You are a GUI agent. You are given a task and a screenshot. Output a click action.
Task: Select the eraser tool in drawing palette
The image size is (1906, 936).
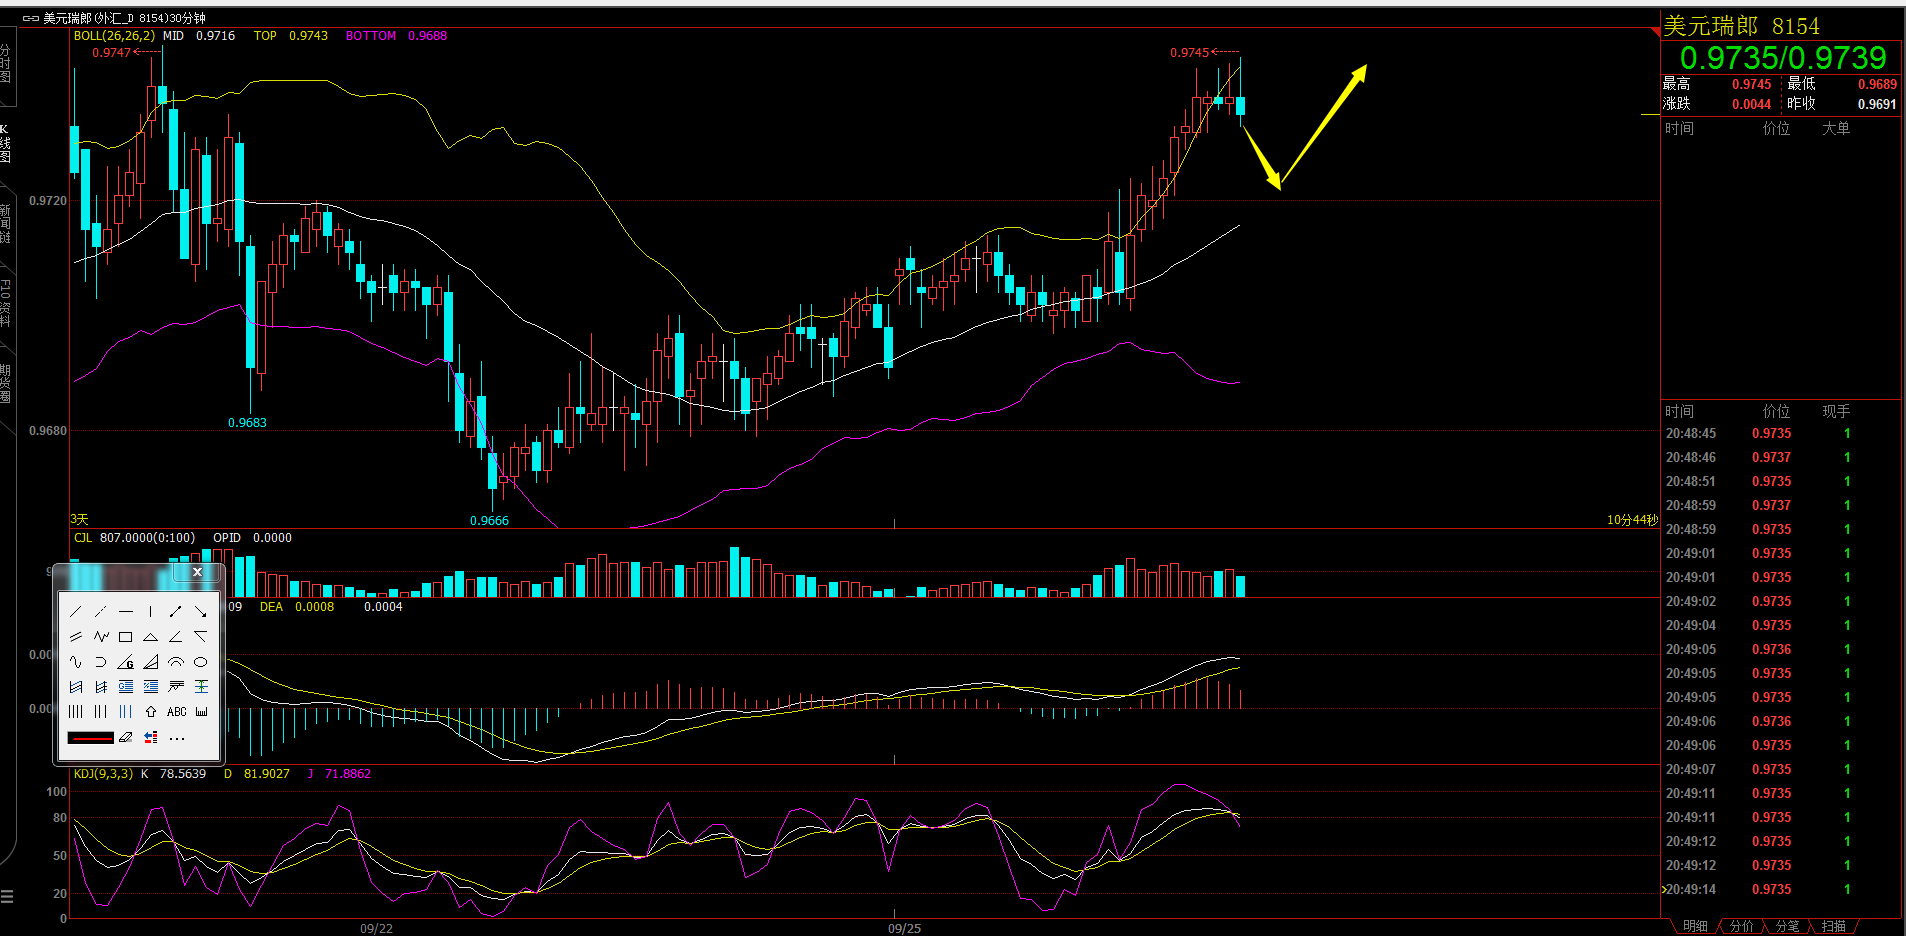126,738
